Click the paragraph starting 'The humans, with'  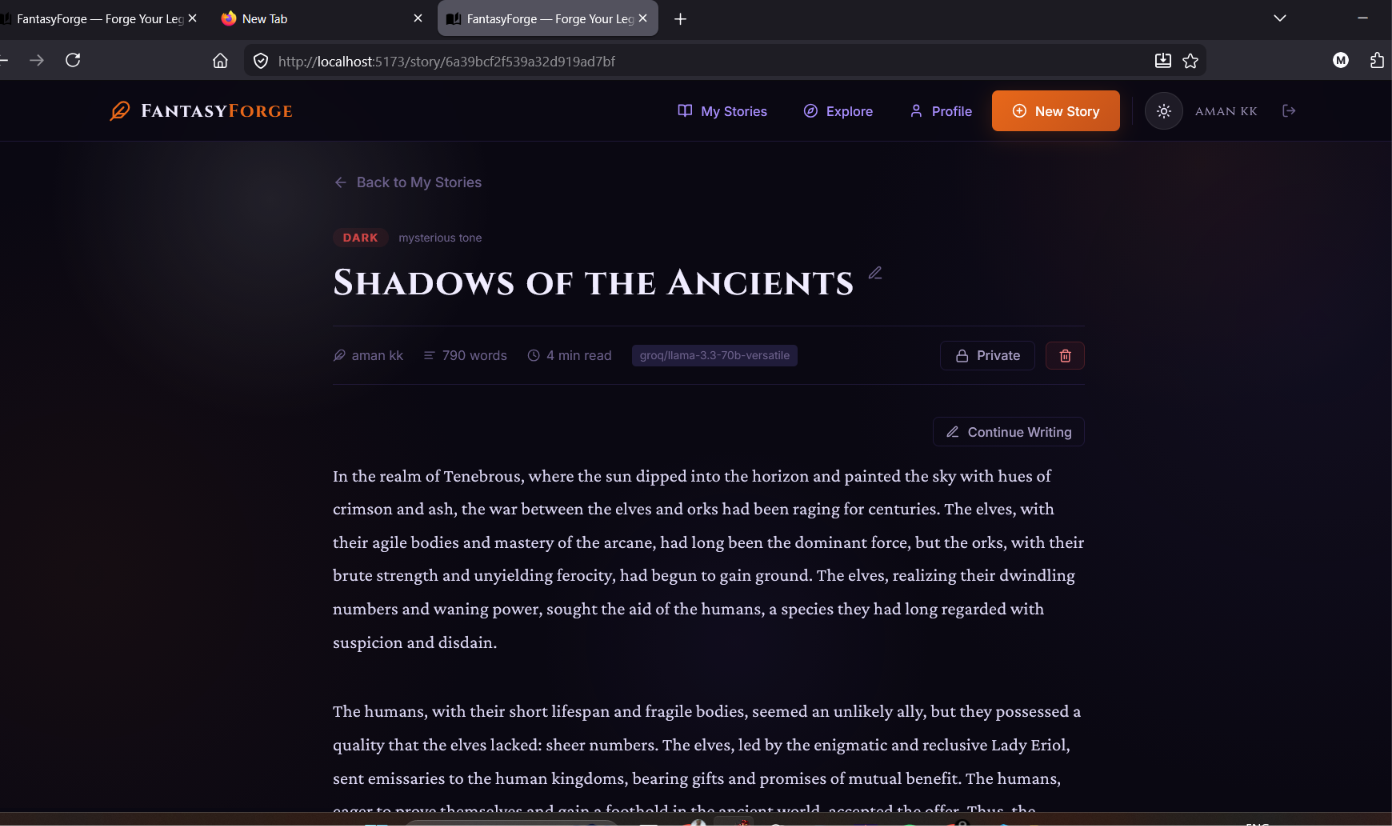click(708, 760)
